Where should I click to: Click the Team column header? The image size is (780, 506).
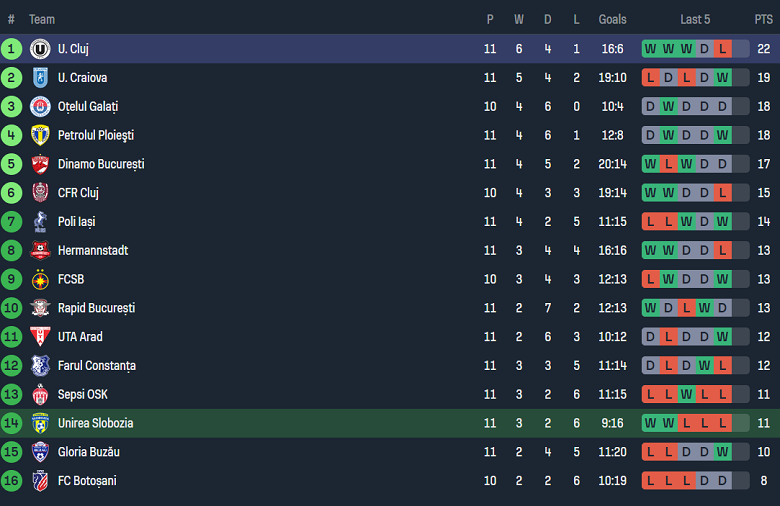(x=42, y=19)
